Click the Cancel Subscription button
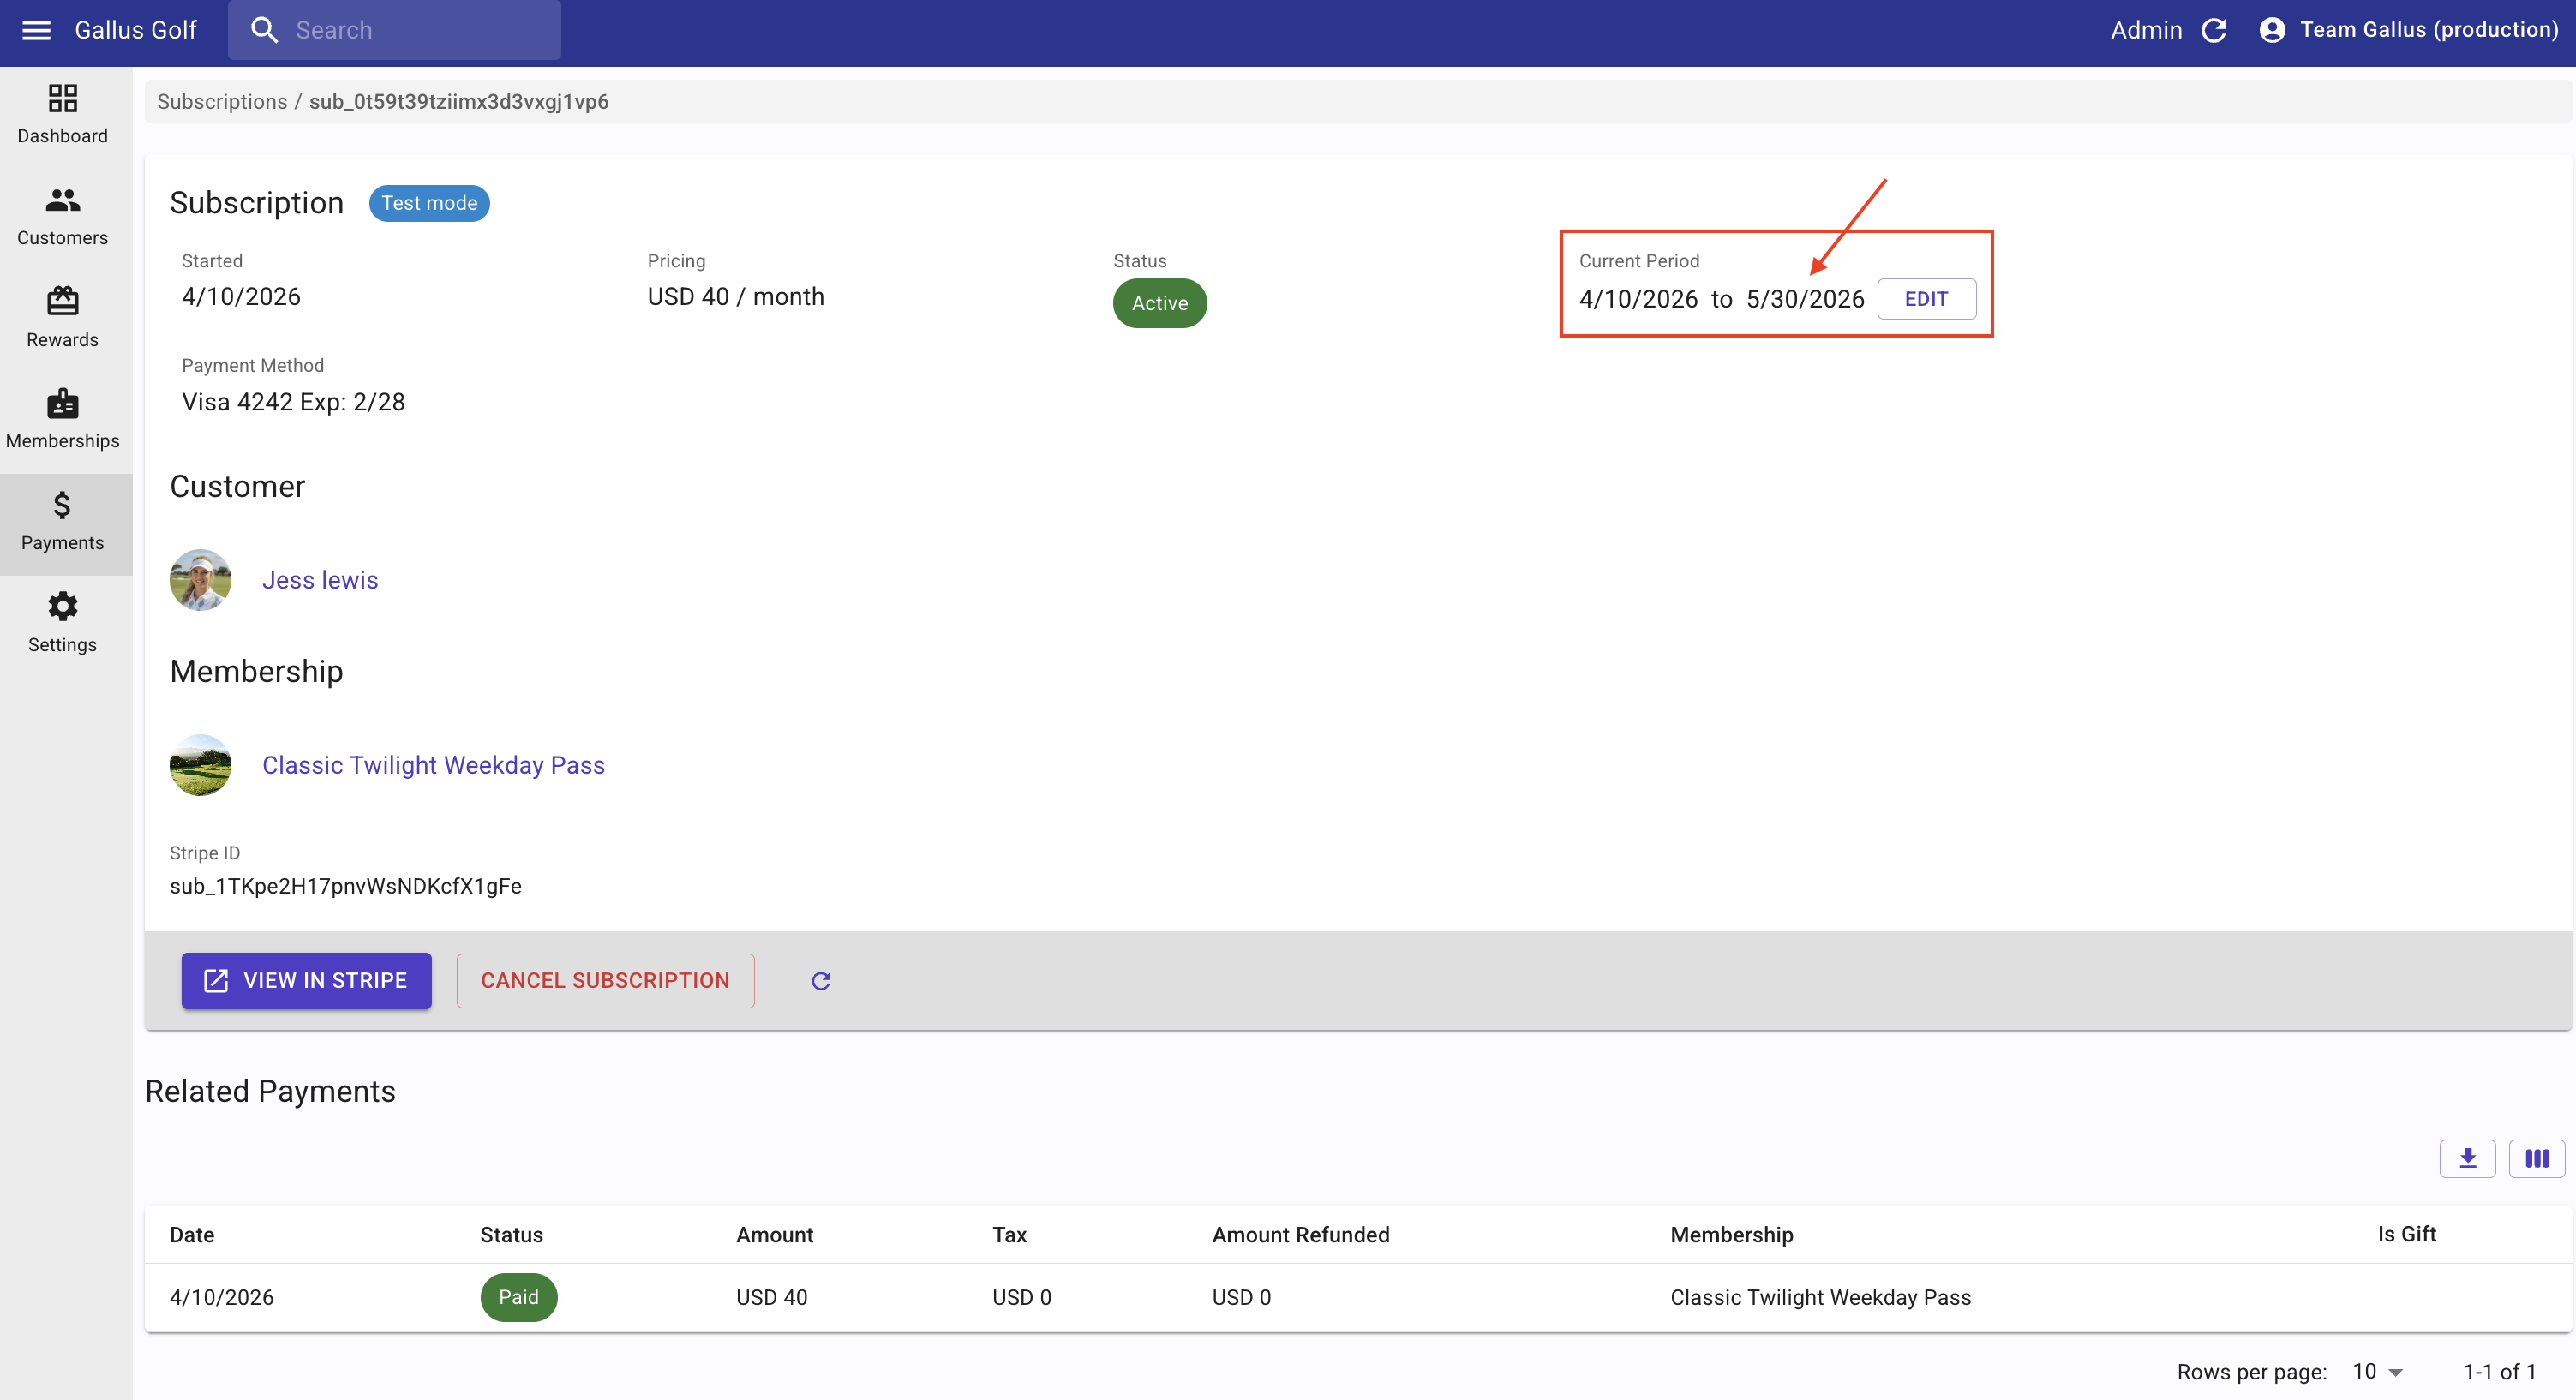The image size is (2576, 1400). (605, 981)
